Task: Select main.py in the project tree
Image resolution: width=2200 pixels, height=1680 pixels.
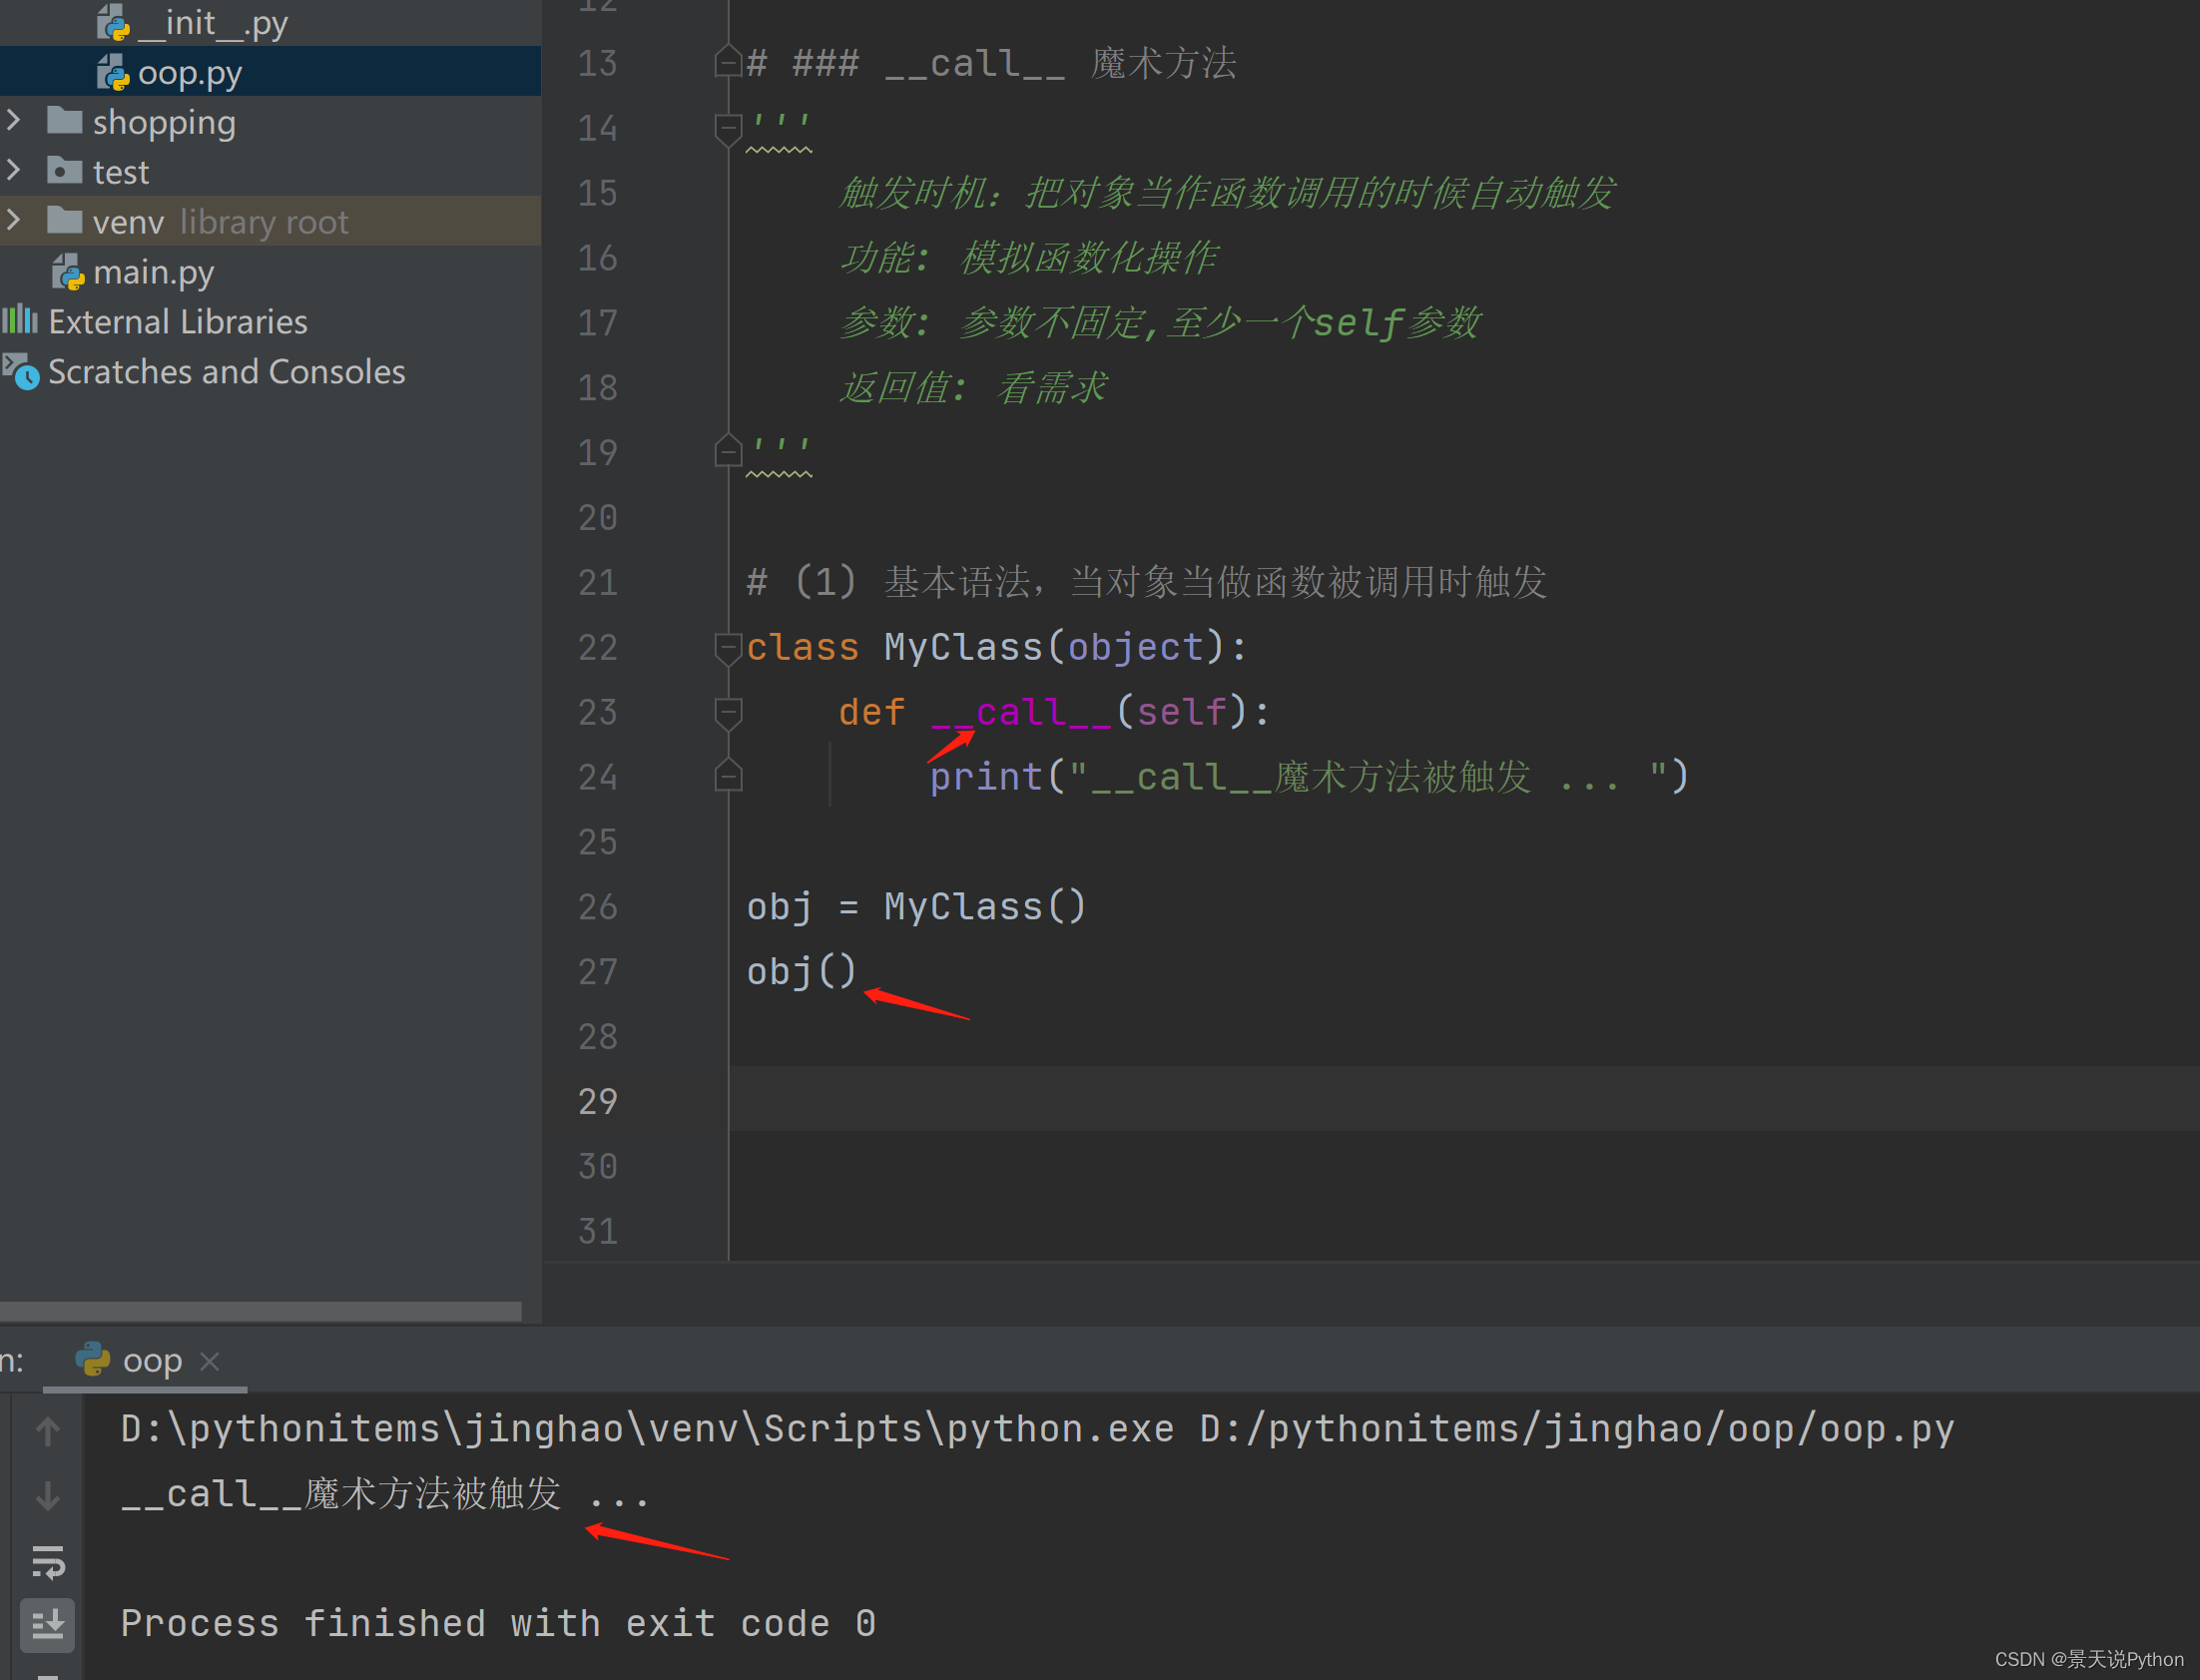Action: click(x=155, y=271)
